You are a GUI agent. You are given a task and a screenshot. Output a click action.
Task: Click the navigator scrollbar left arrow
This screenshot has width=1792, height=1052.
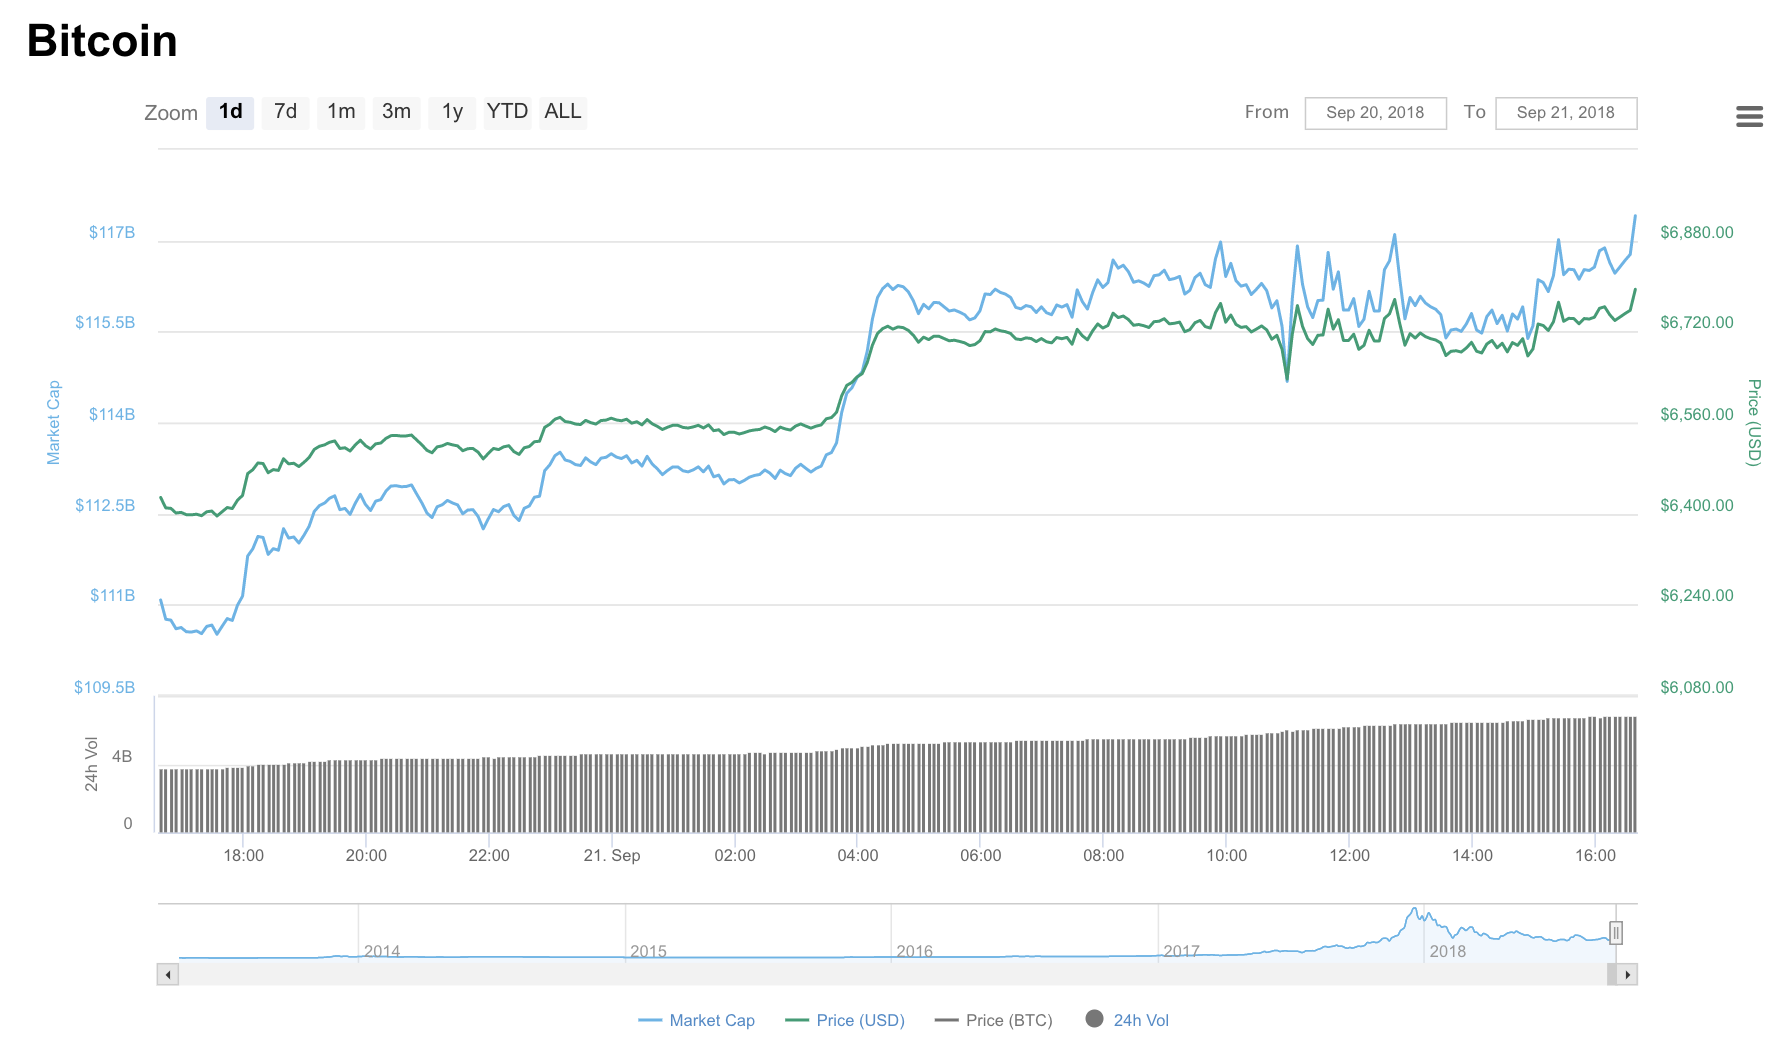tap(168, 975)
